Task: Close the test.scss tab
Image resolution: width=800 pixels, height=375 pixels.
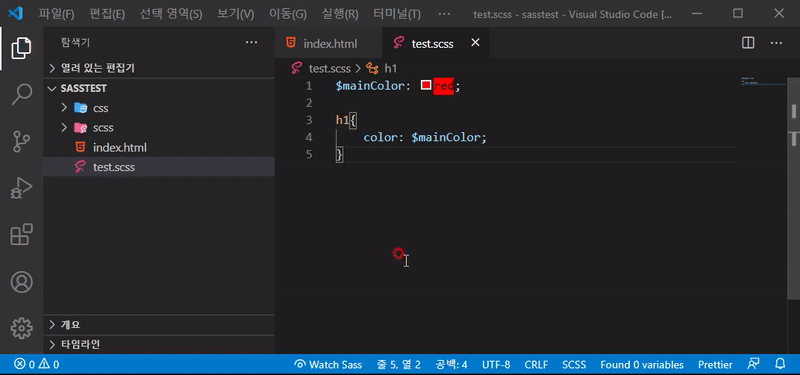Action: click(x=475, y=42)
